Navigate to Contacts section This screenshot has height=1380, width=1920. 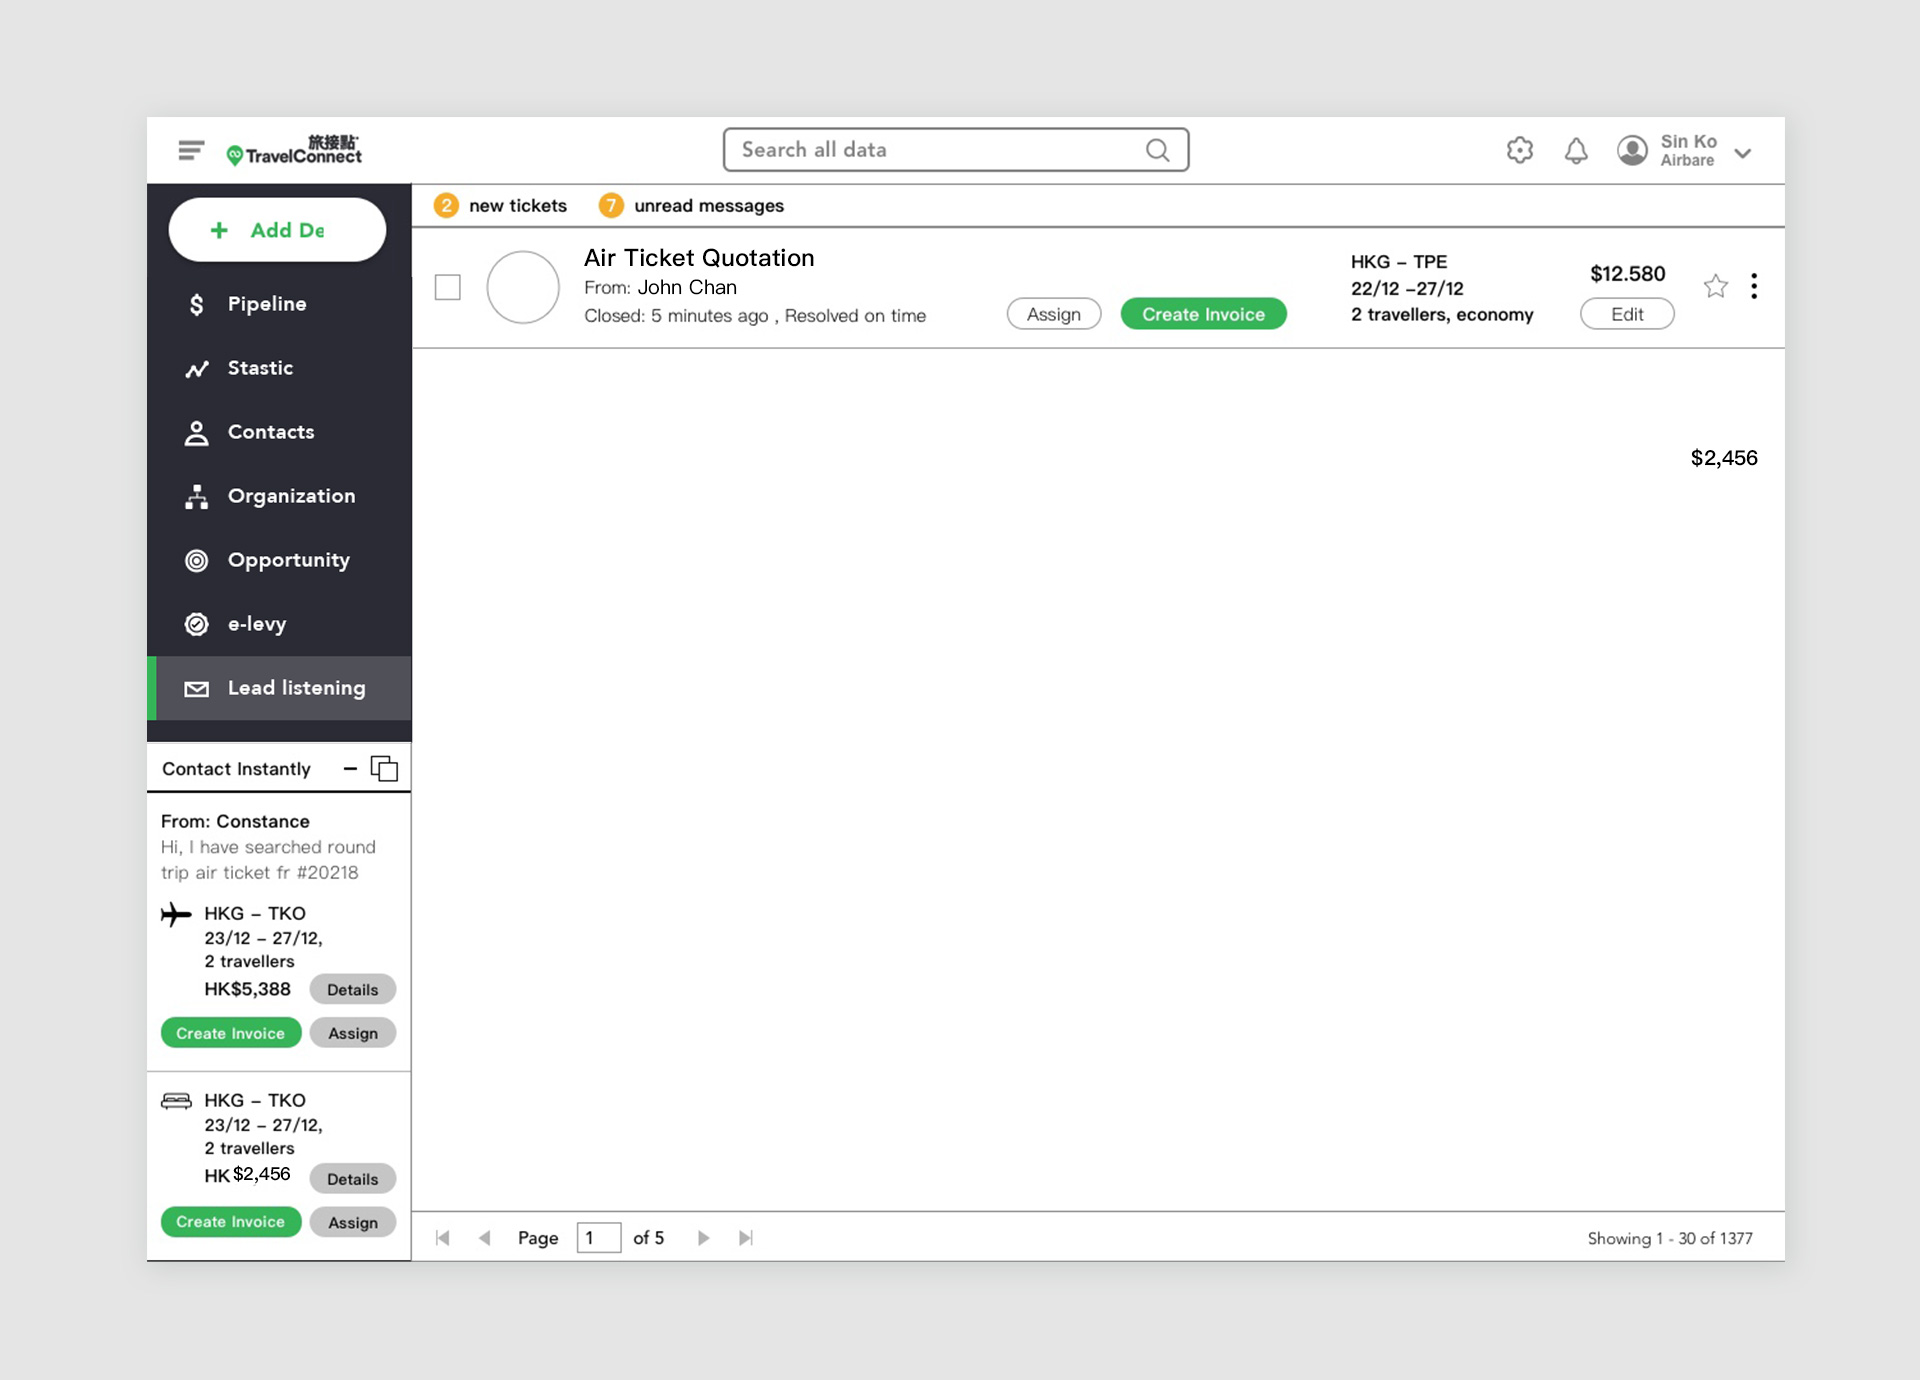[x=270, y=431]
